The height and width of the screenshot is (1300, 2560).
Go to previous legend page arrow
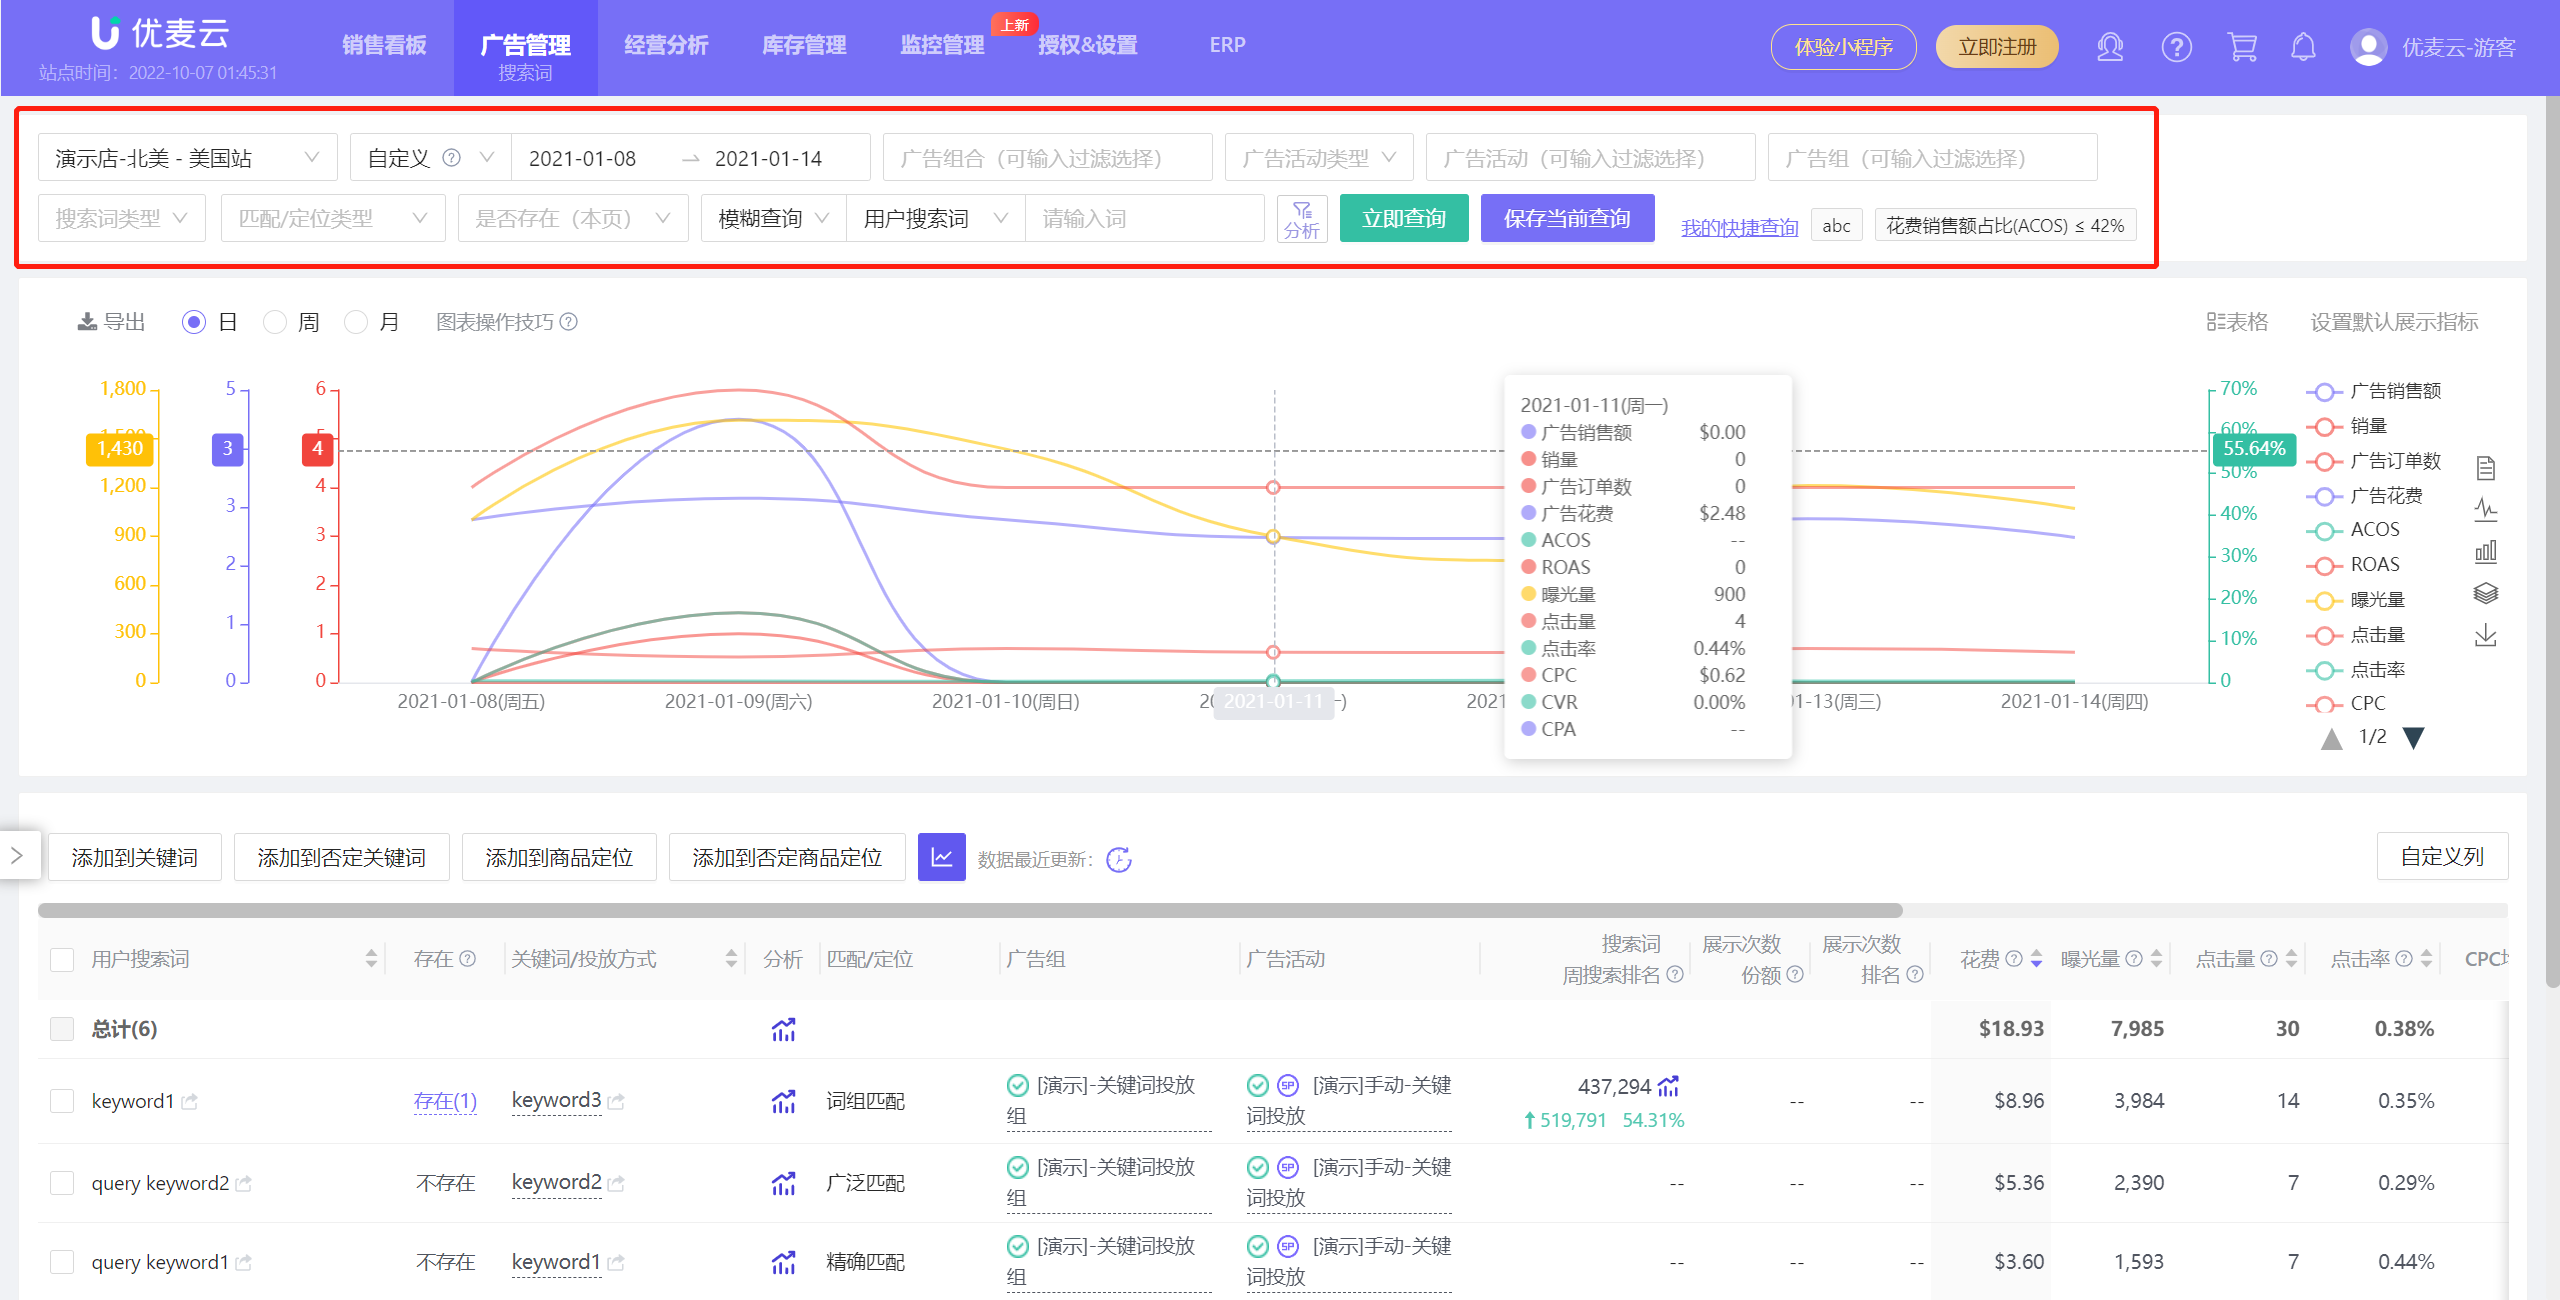[2331, 738]
